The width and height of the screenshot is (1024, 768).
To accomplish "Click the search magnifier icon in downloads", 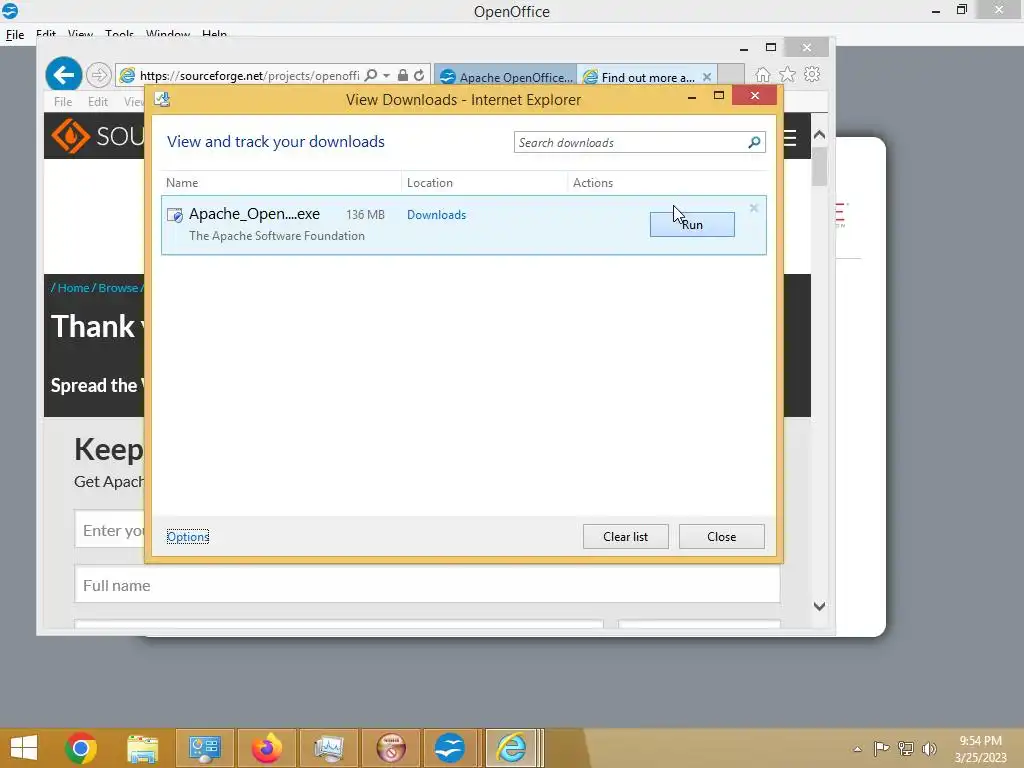I will [x=754, y=142].
